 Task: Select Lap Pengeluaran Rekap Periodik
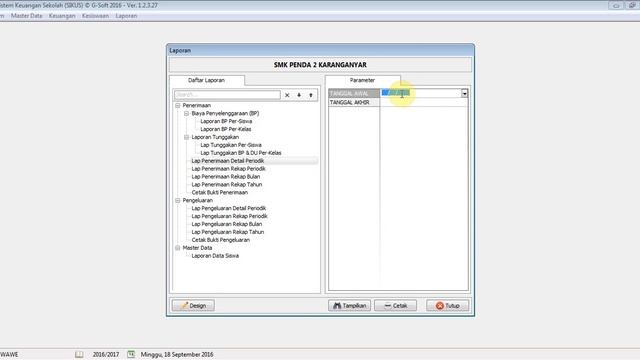click(x=229, y=216)
